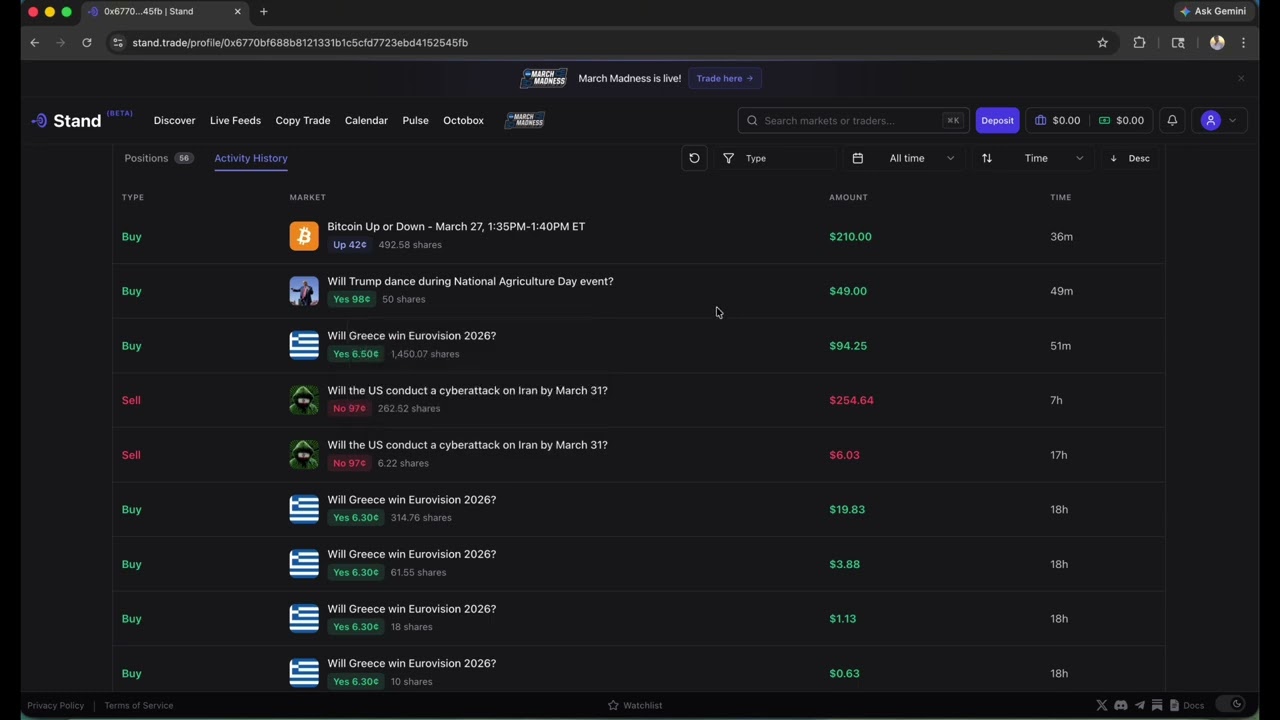Open a new browser tab
1280x720 pixels.
pyautogui.click(x=264, y=12)
